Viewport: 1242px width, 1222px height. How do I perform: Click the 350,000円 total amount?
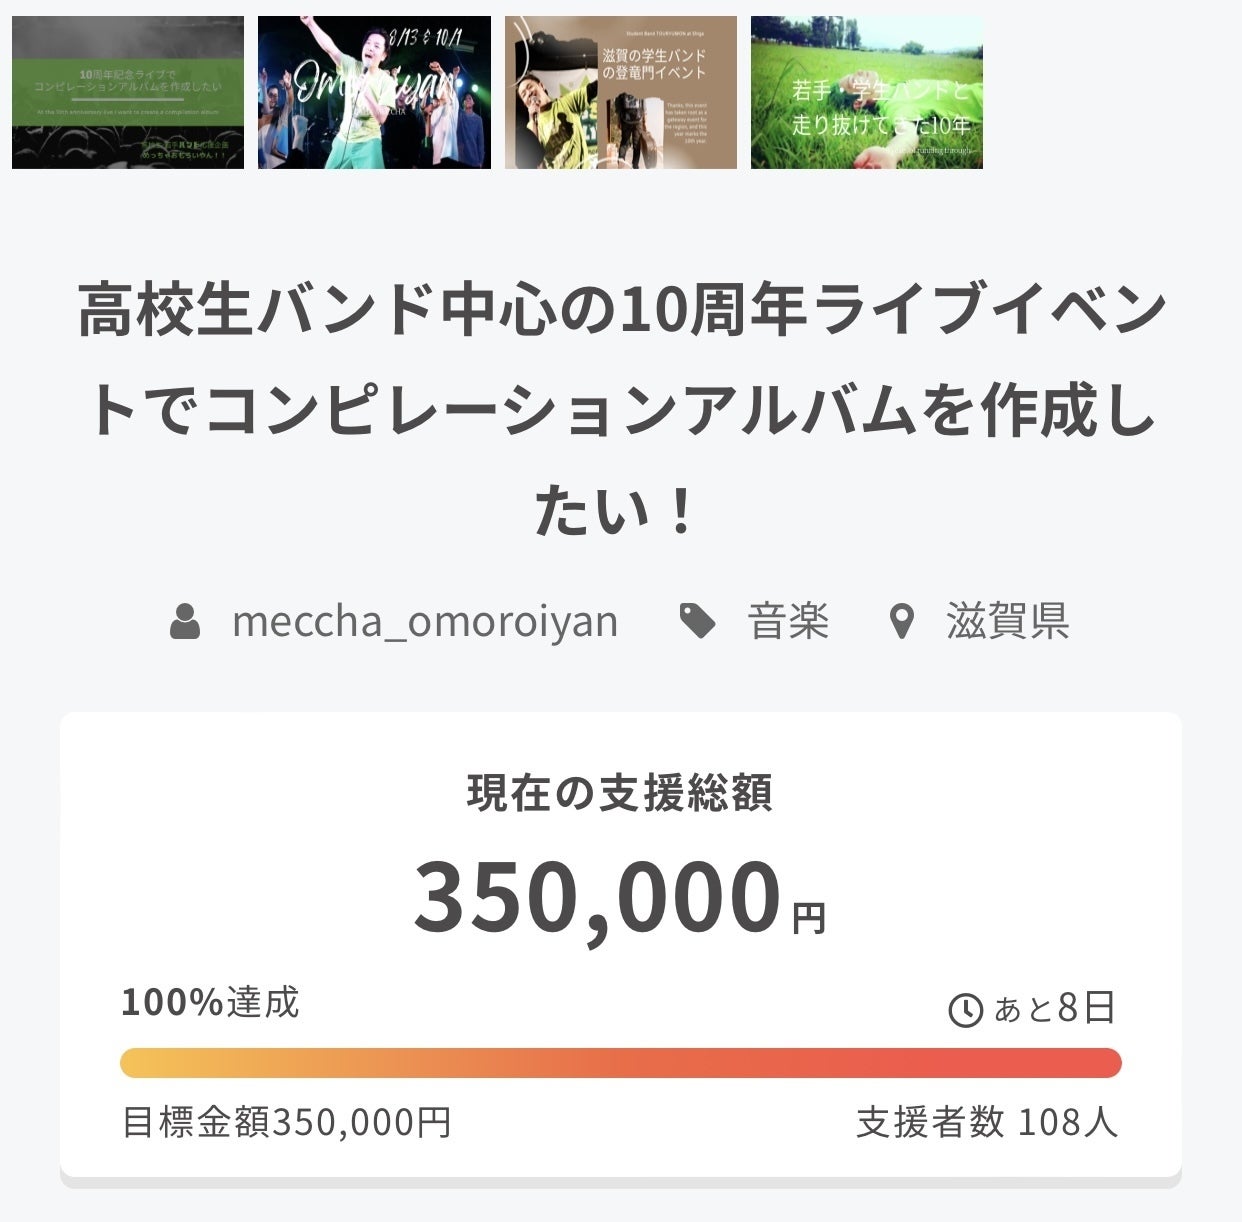coord(597,897)
